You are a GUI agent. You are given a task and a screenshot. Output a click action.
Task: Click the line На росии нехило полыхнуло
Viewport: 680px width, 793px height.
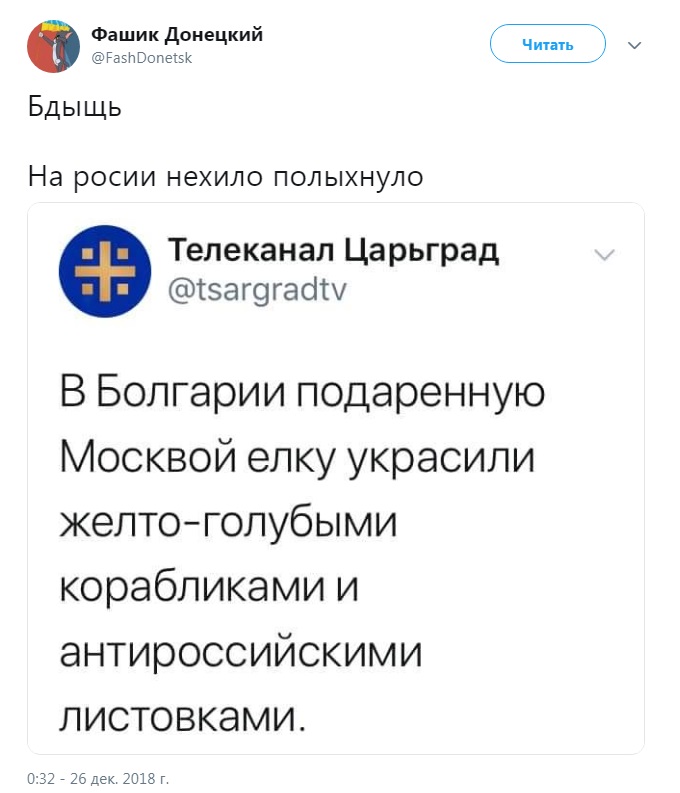click(226, 177)
